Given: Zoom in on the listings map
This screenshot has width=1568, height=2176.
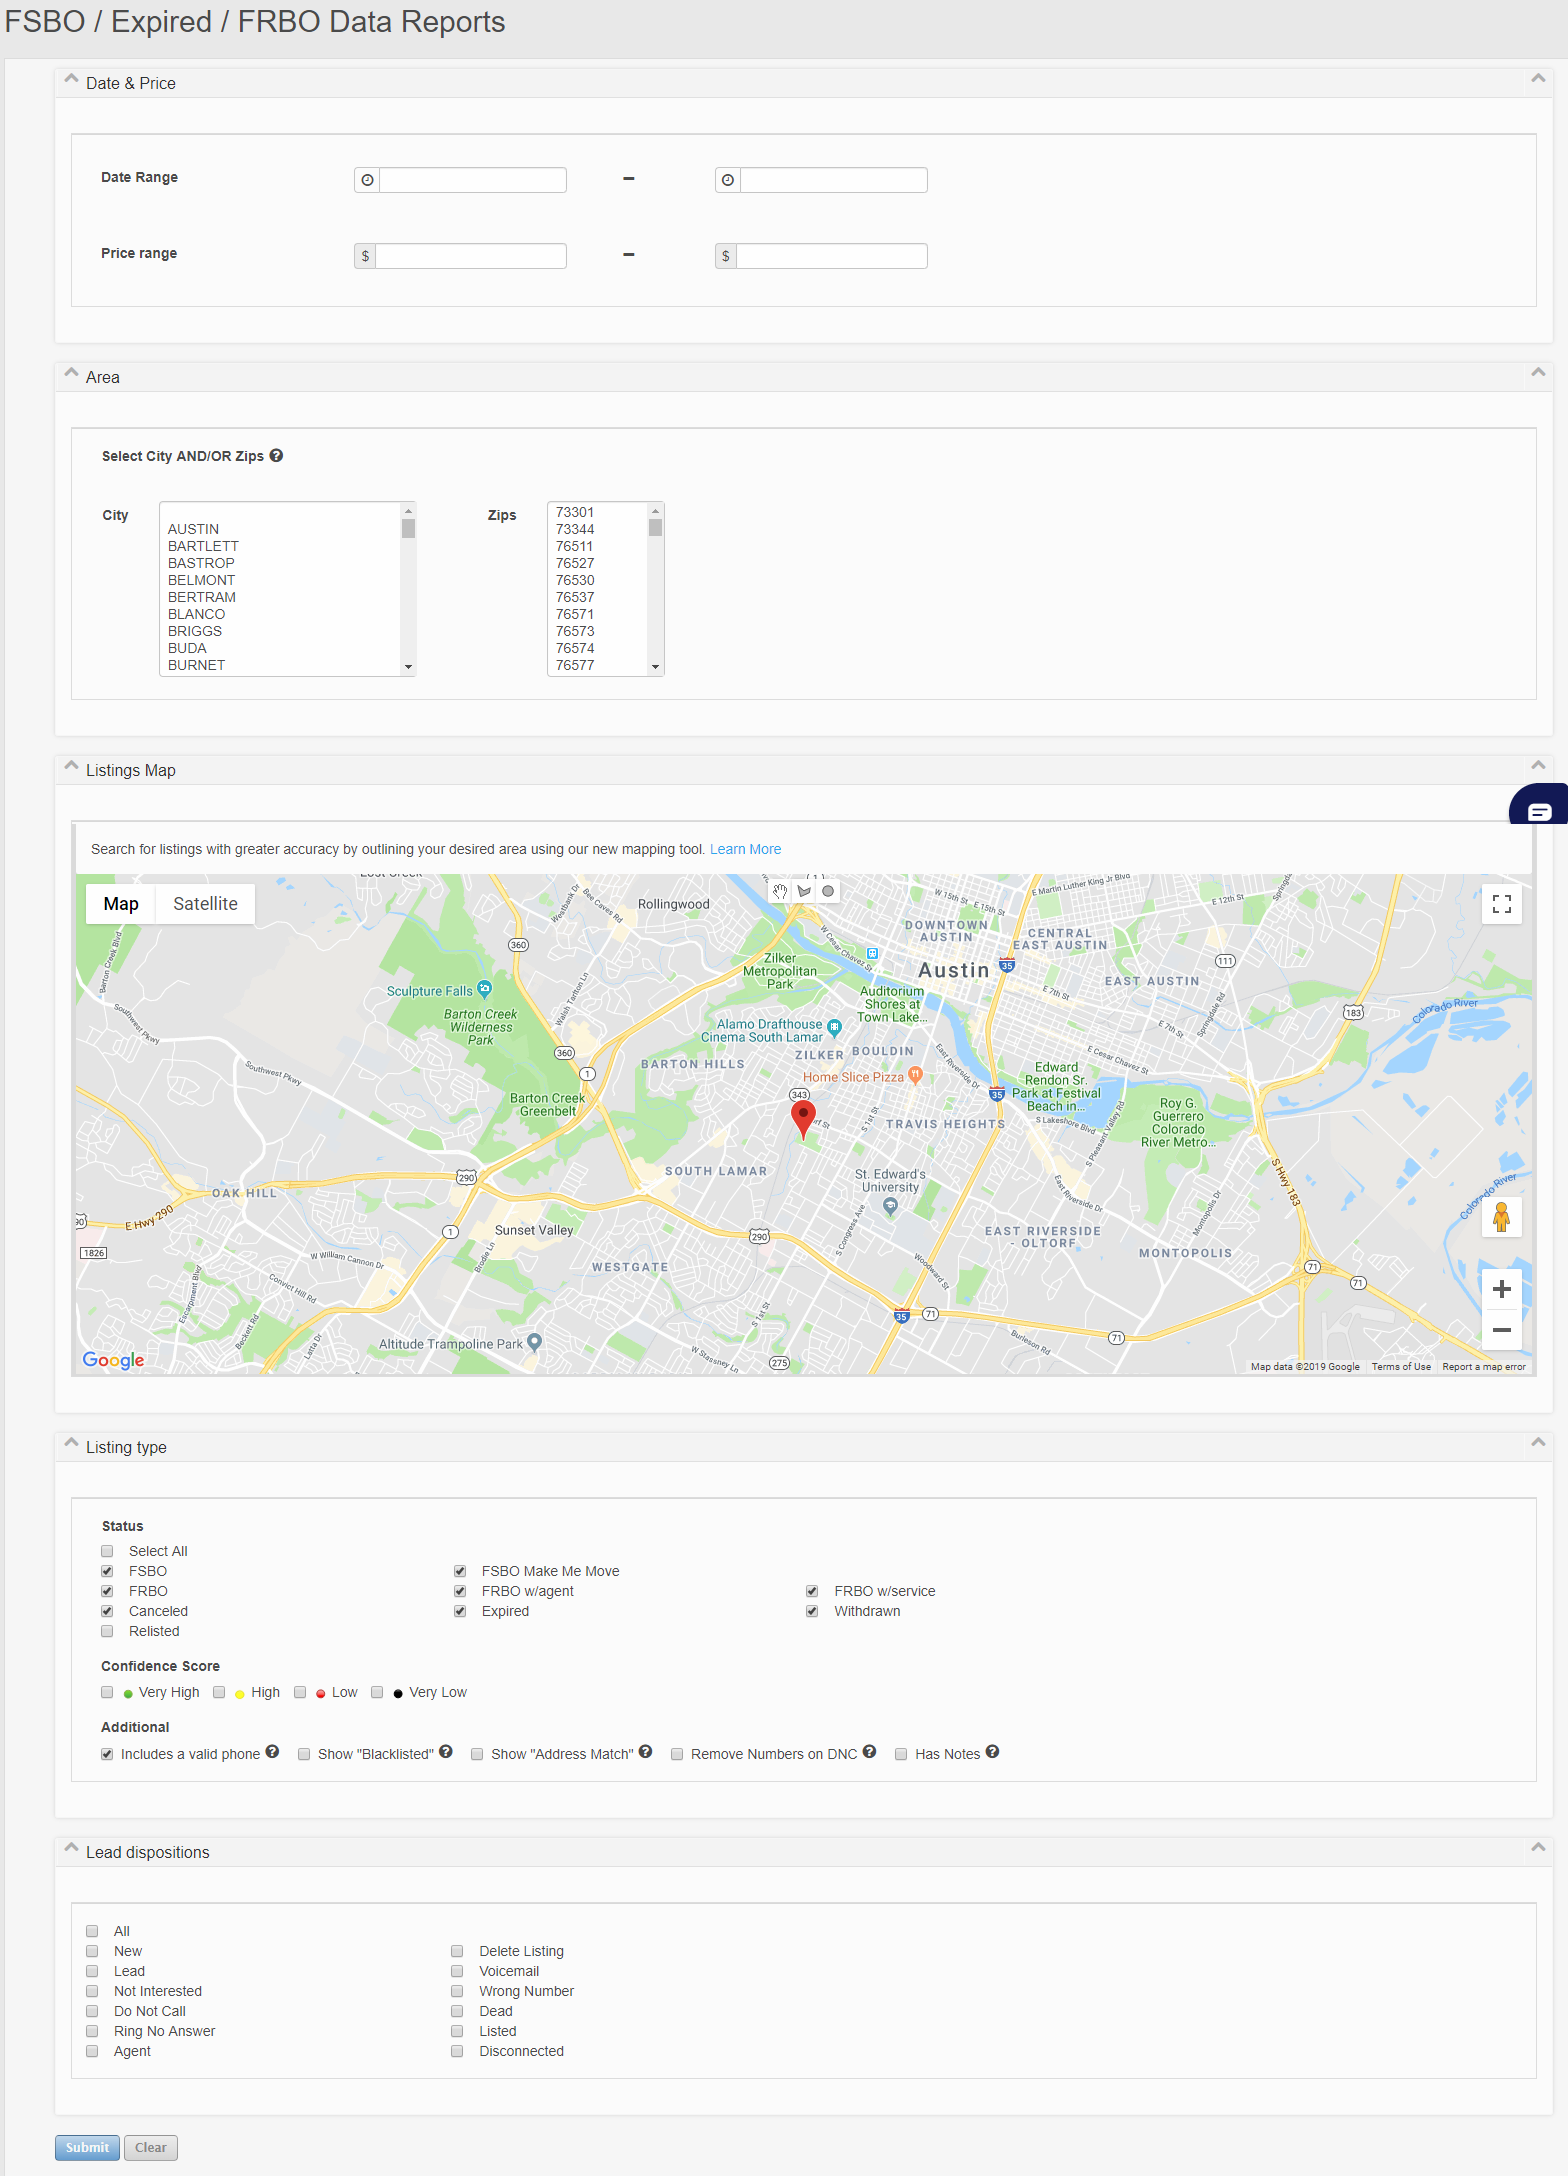Looking at the screenshot, I should click(1501, 1290).
